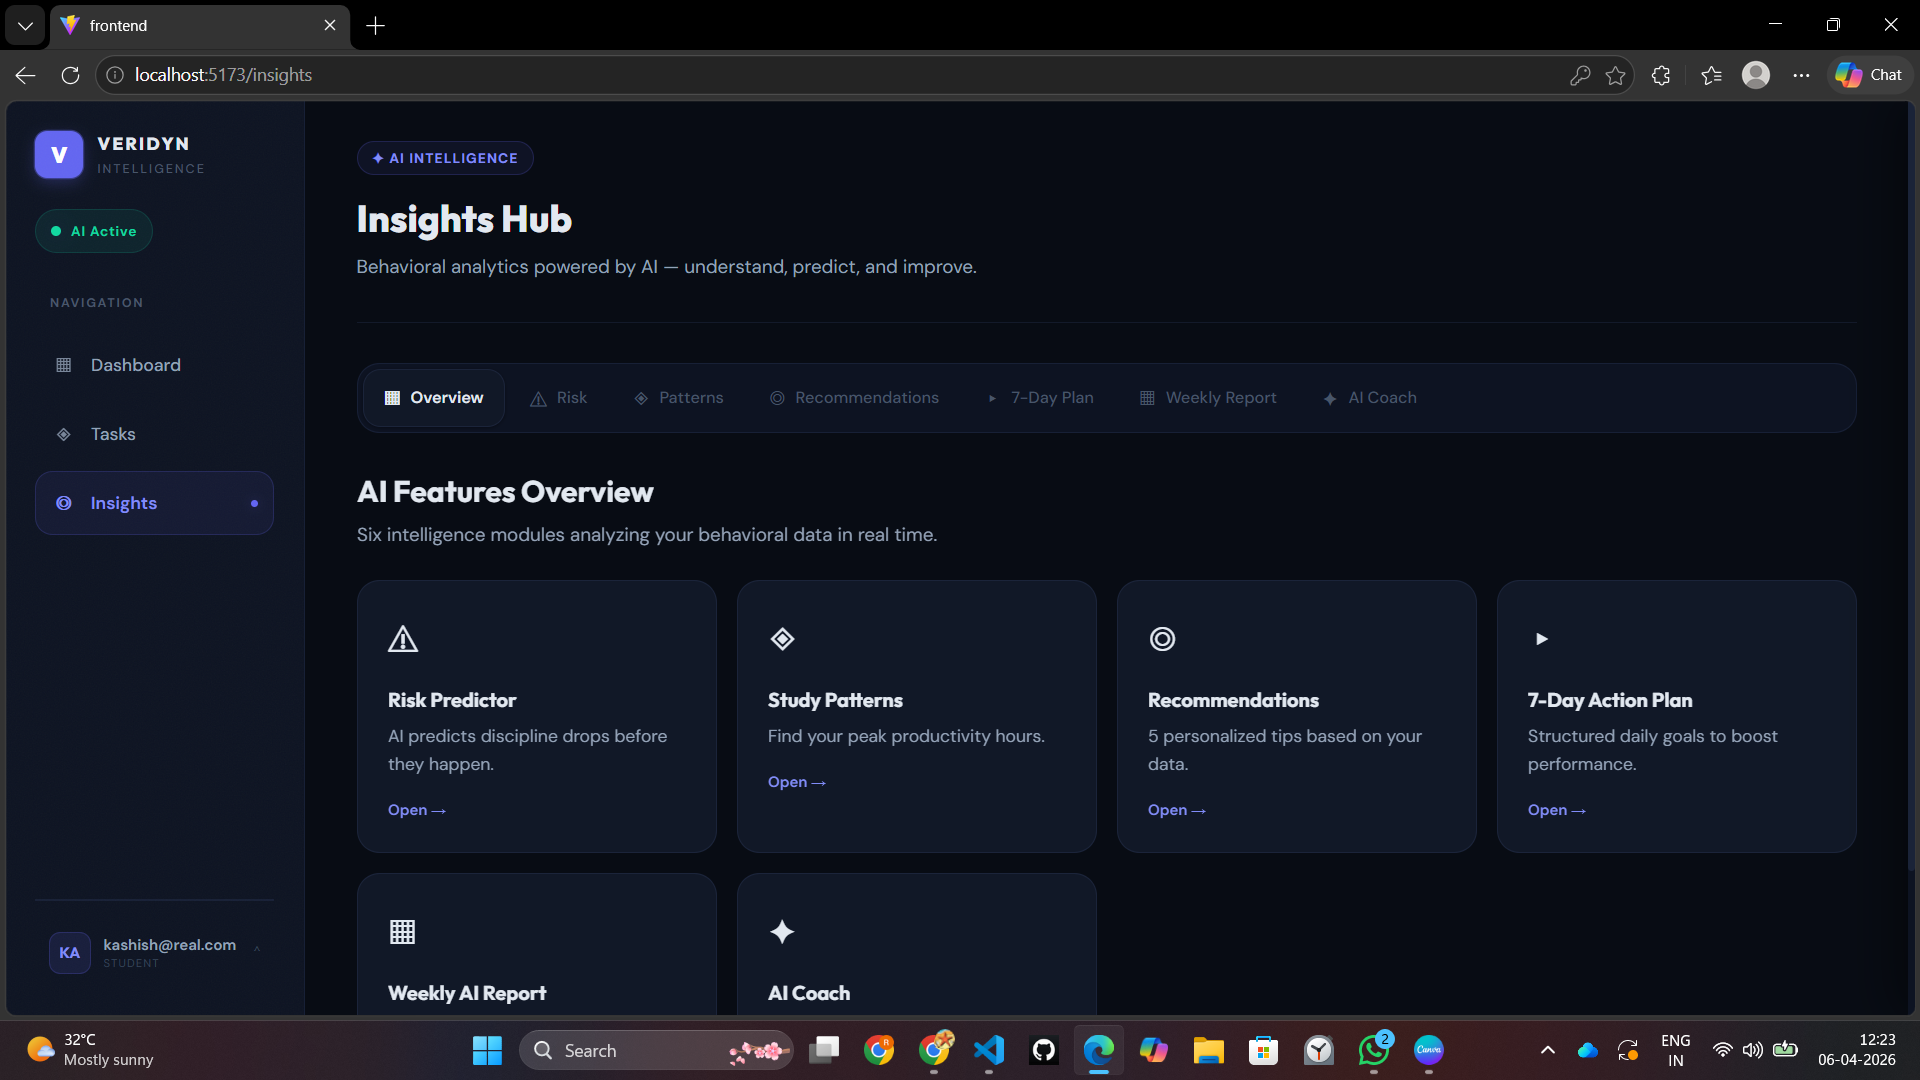Open volume control in system tray

coord(1753,1050)
